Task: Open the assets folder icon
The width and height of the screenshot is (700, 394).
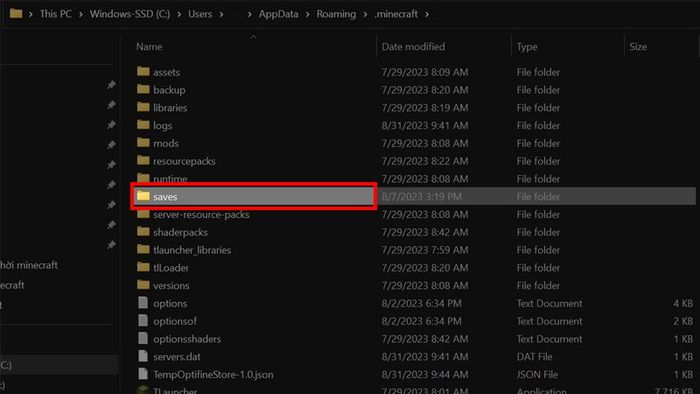Action: 143,71
